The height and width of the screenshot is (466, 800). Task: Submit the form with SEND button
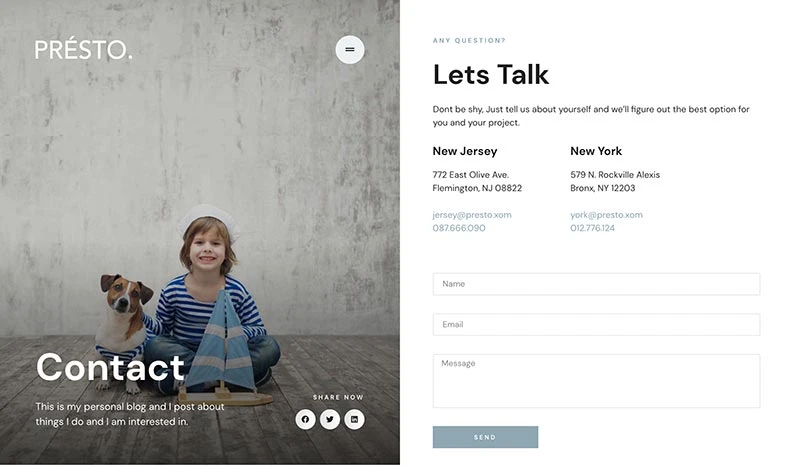click(485, 437)
